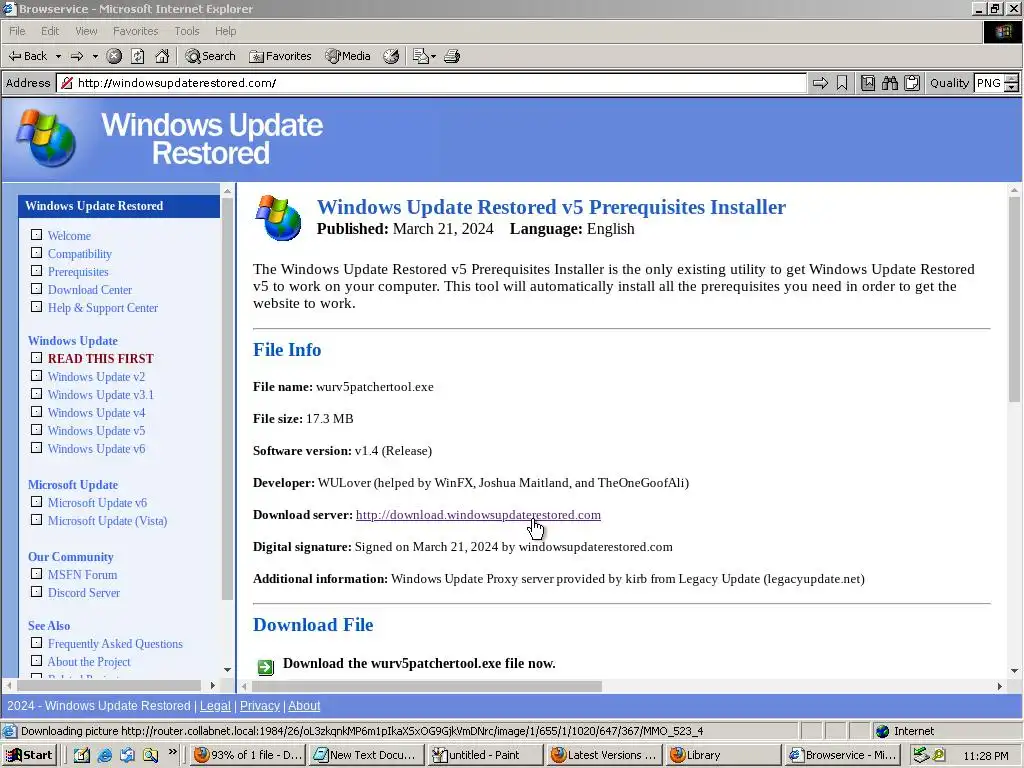
Task: Open the 93% of 1 file download taskbar item
Action: pyautogui.click(x=248, y=755)
